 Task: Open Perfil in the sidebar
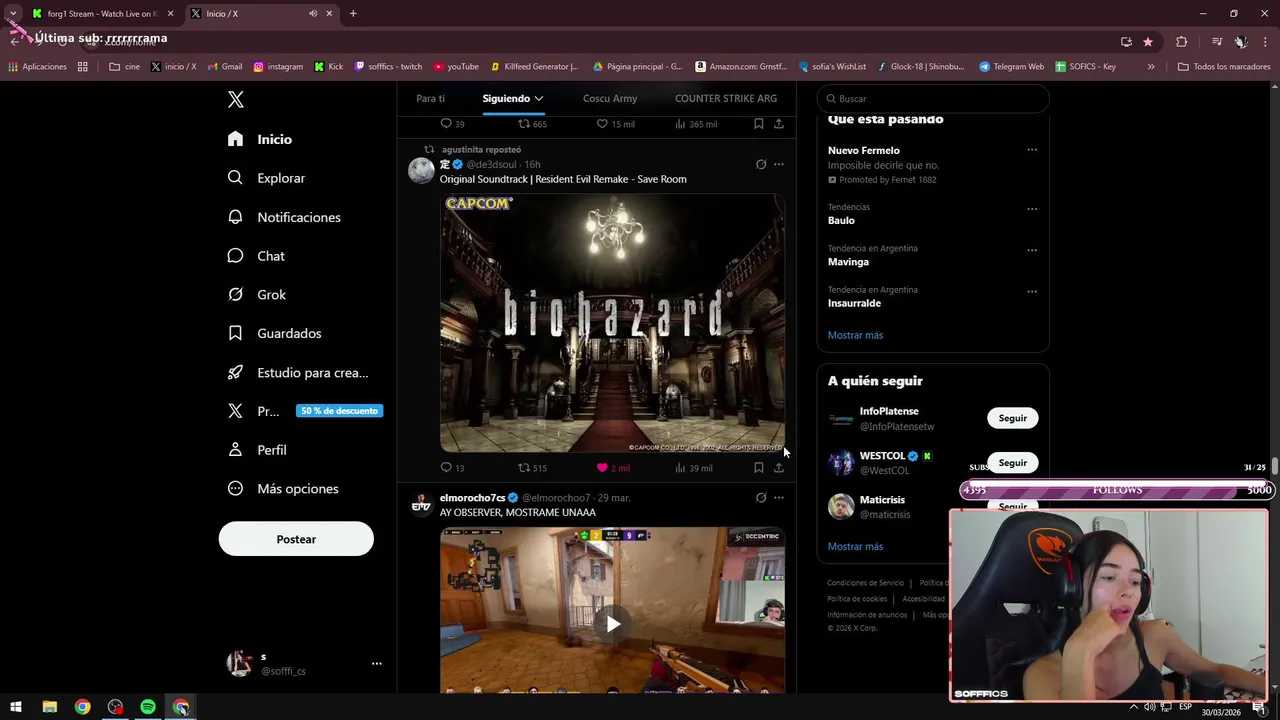pos(257,450)
